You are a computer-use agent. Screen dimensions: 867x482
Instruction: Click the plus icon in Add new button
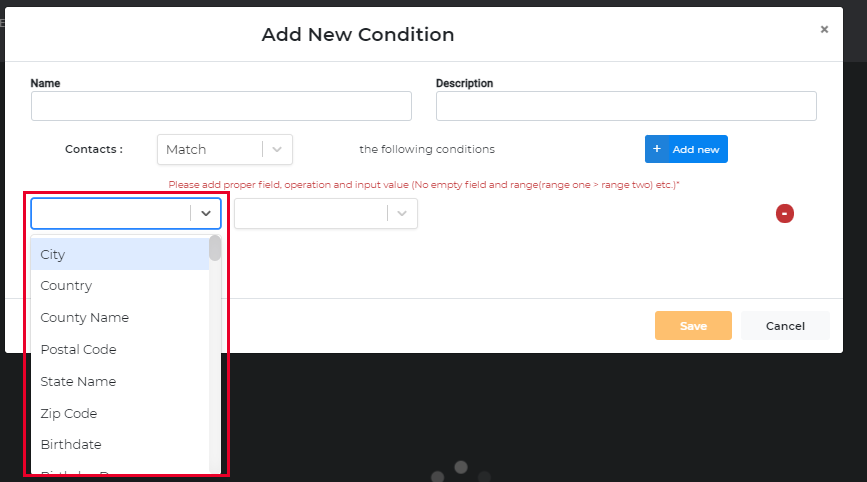click(x=657, y=149)
